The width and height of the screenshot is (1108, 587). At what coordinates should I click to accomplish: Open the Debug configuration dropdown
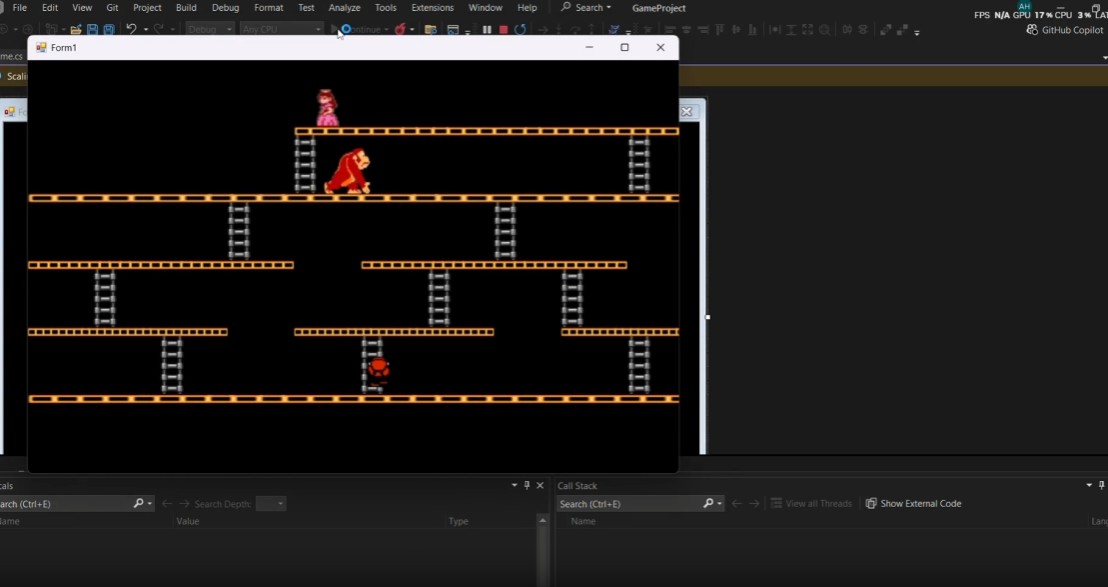[210, 30]
